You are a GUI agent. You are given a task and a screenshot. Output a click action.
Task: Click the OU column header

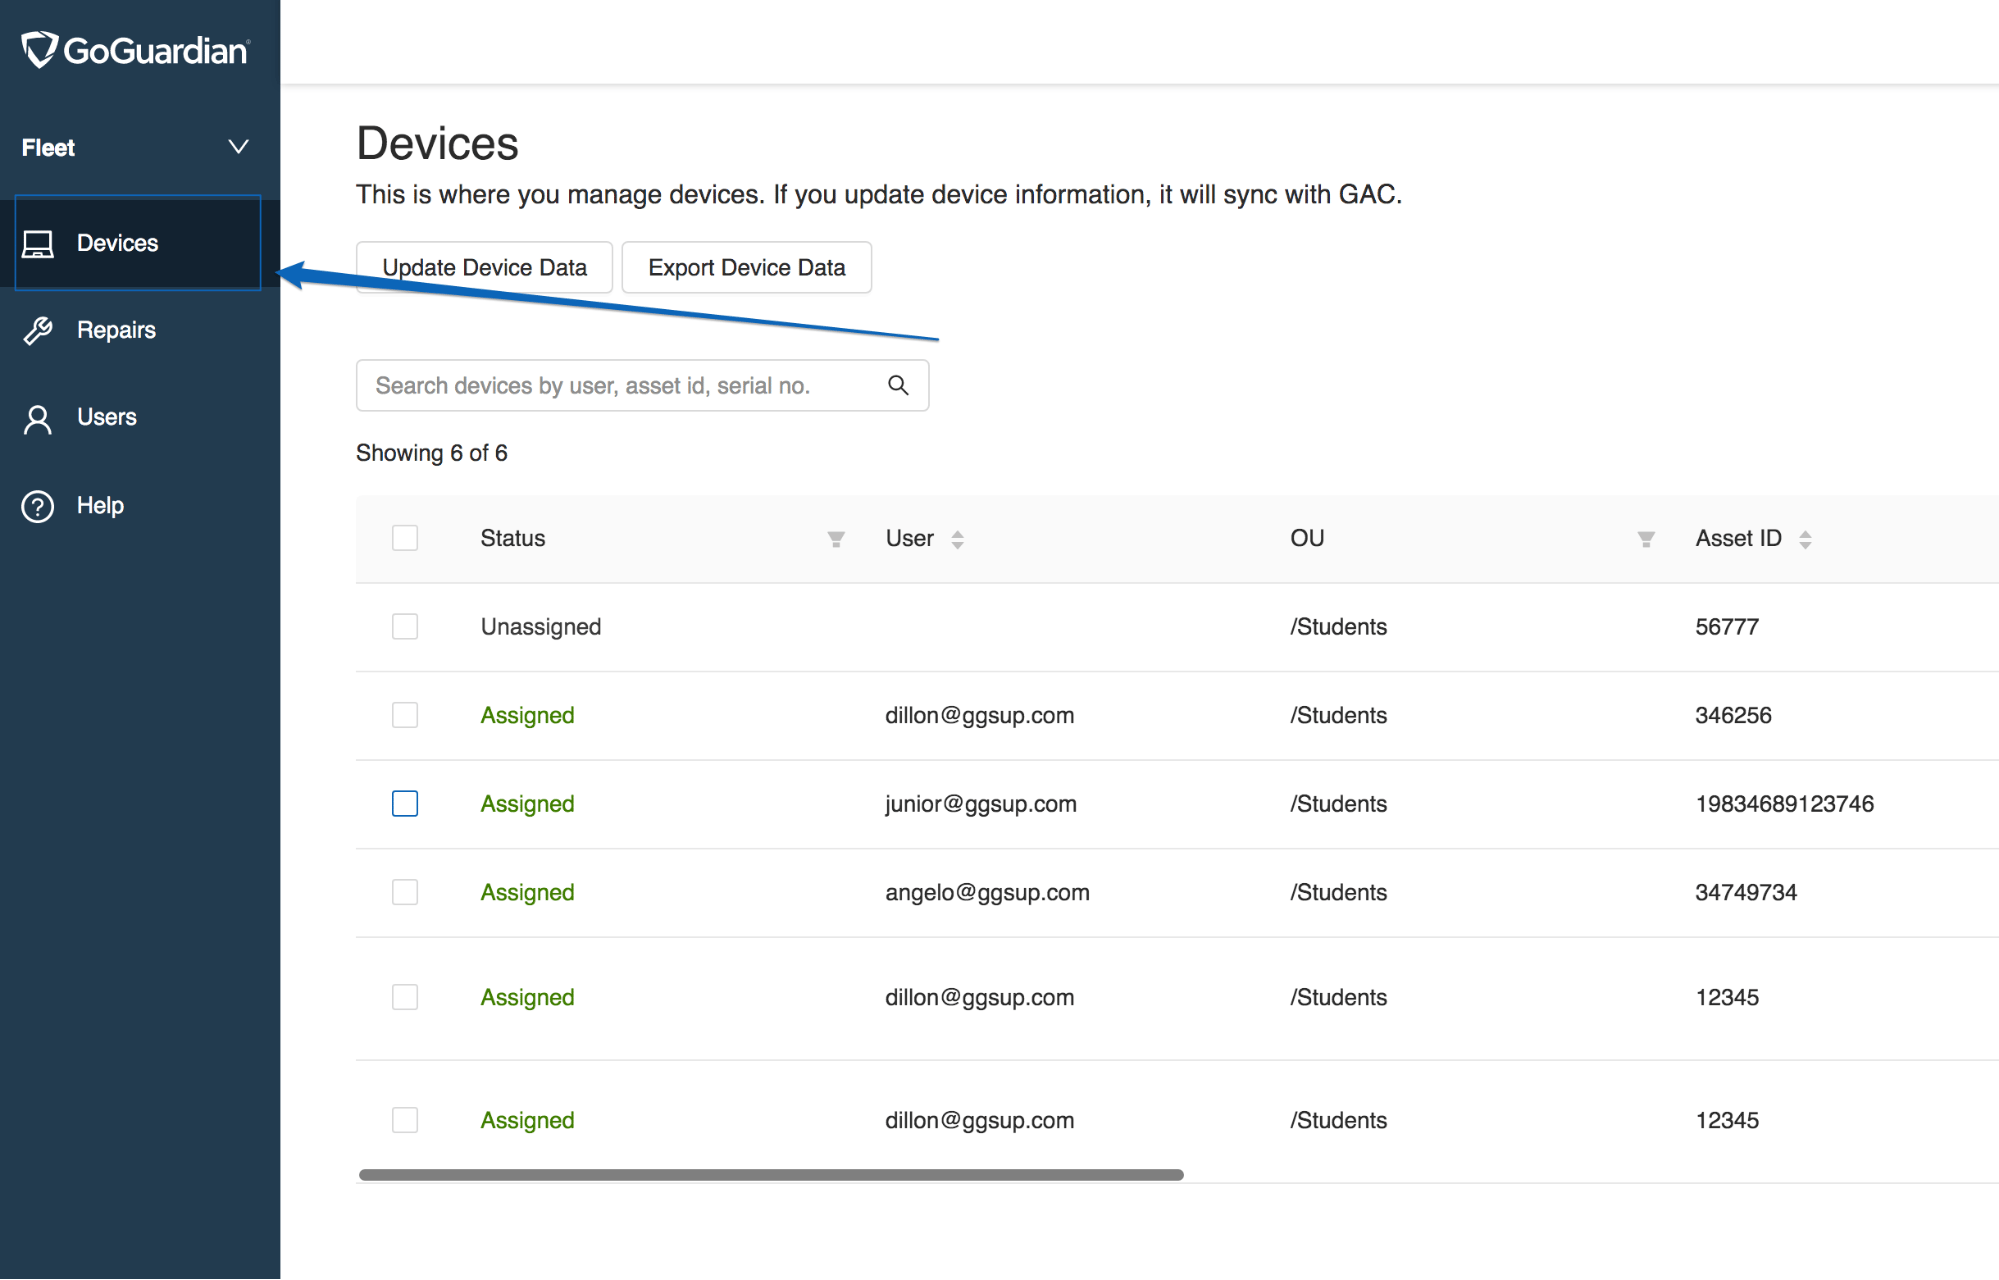(1307, 538)
